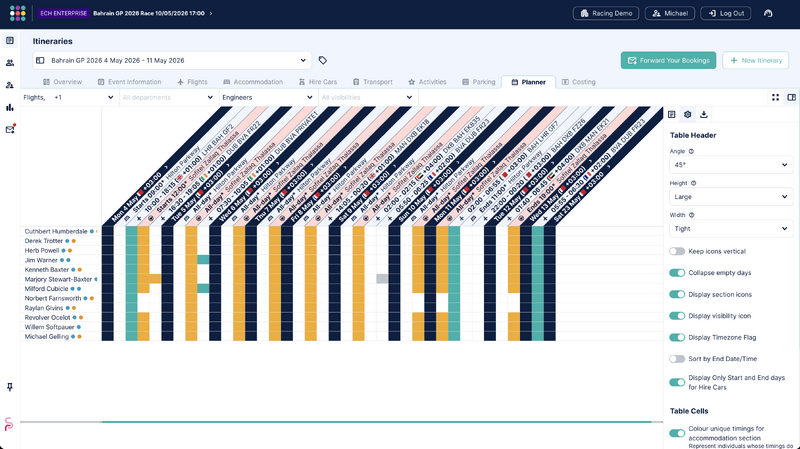This screenshot has height=449, width=800.
Task: Open the gear settings icon in planner panel
Action: [688, 114]
